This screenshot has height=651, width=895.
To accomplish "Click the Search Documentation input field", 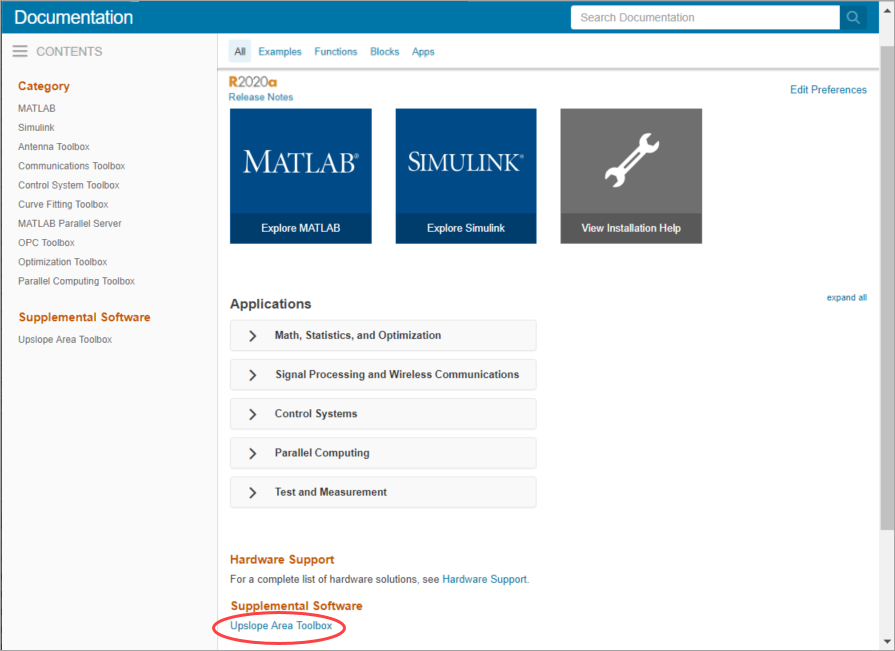I will (705, 18).
